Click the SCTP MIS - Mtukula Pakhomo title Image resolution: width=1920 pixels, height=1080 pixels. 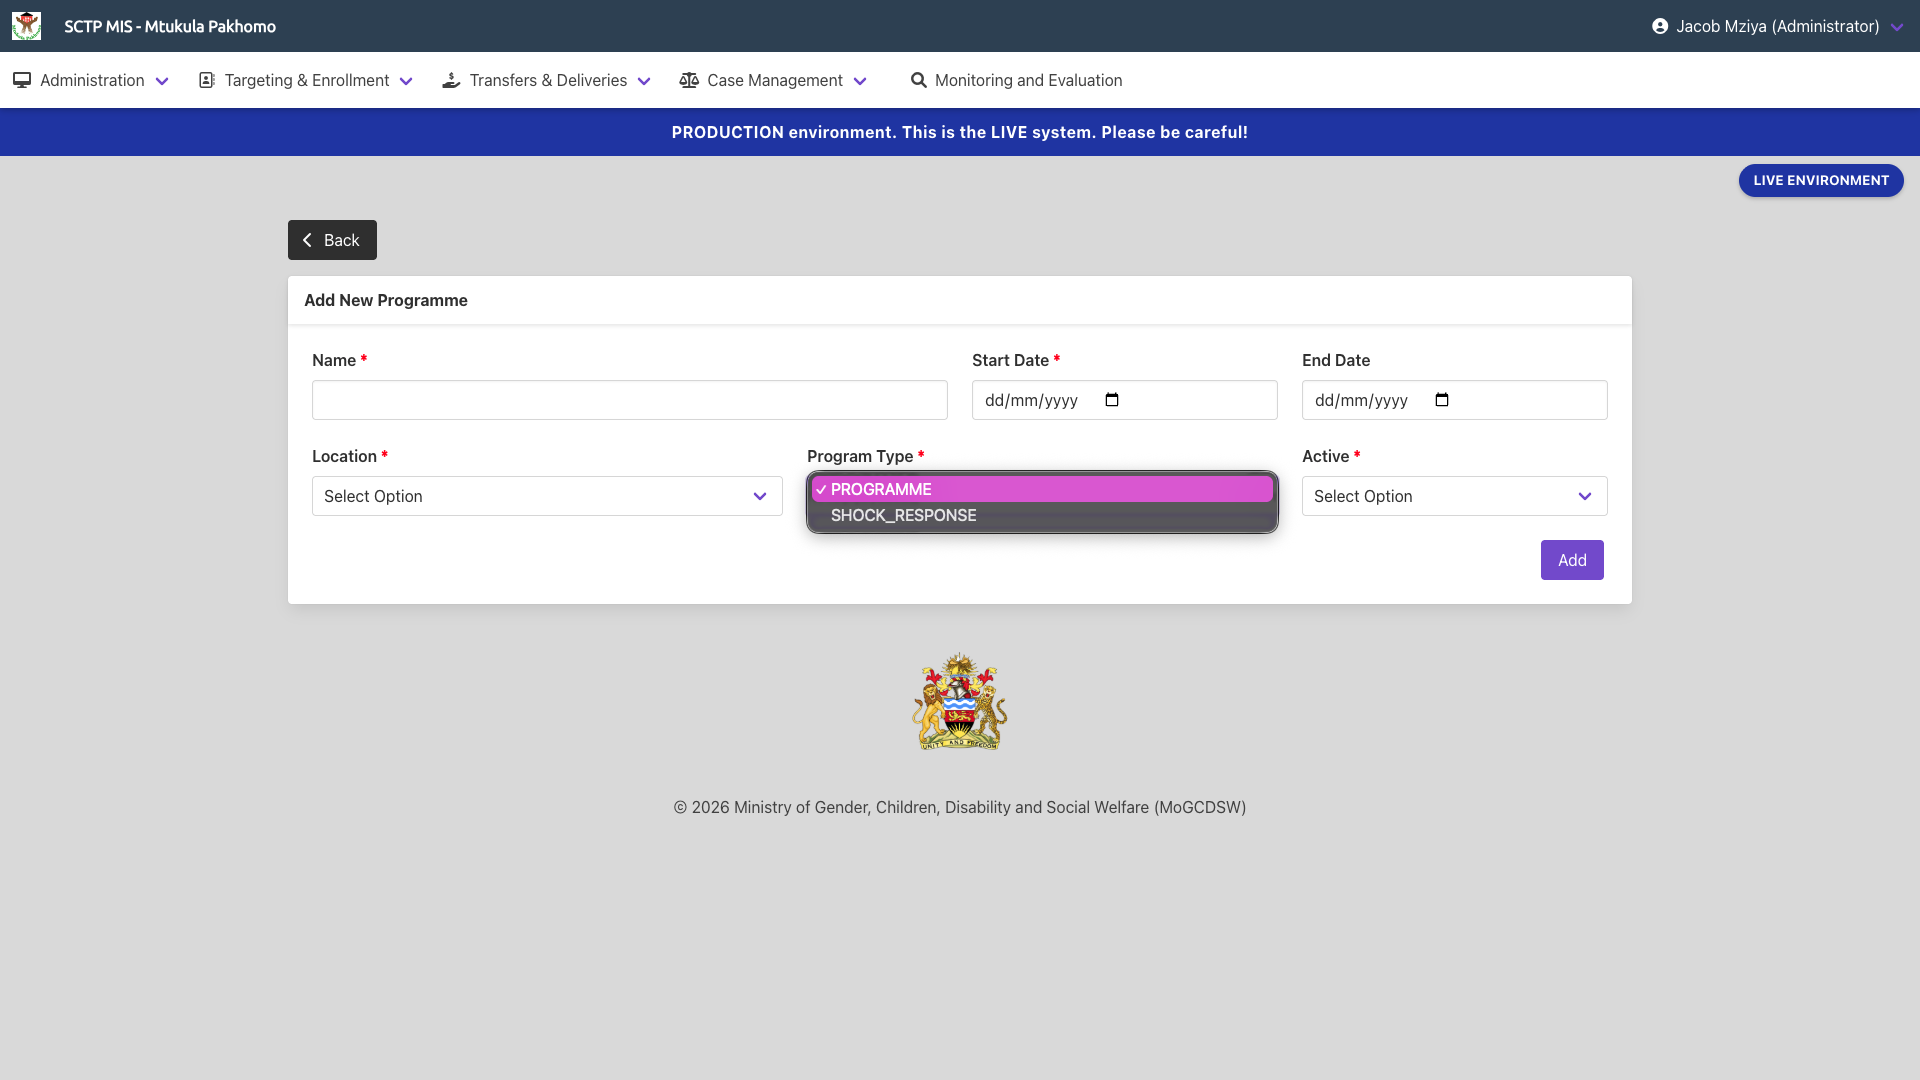click(170, 26)
